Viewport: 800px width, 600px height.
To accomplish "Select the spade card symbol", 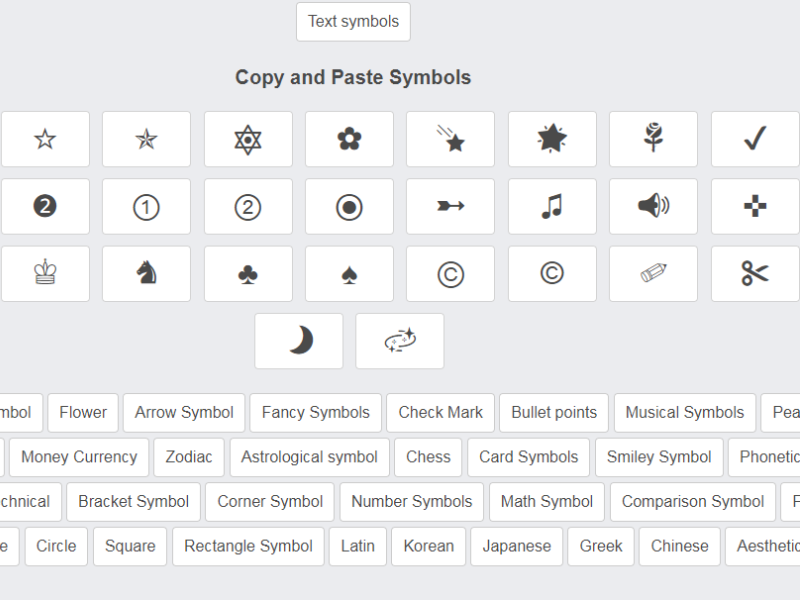I will [x=349, y=273].
